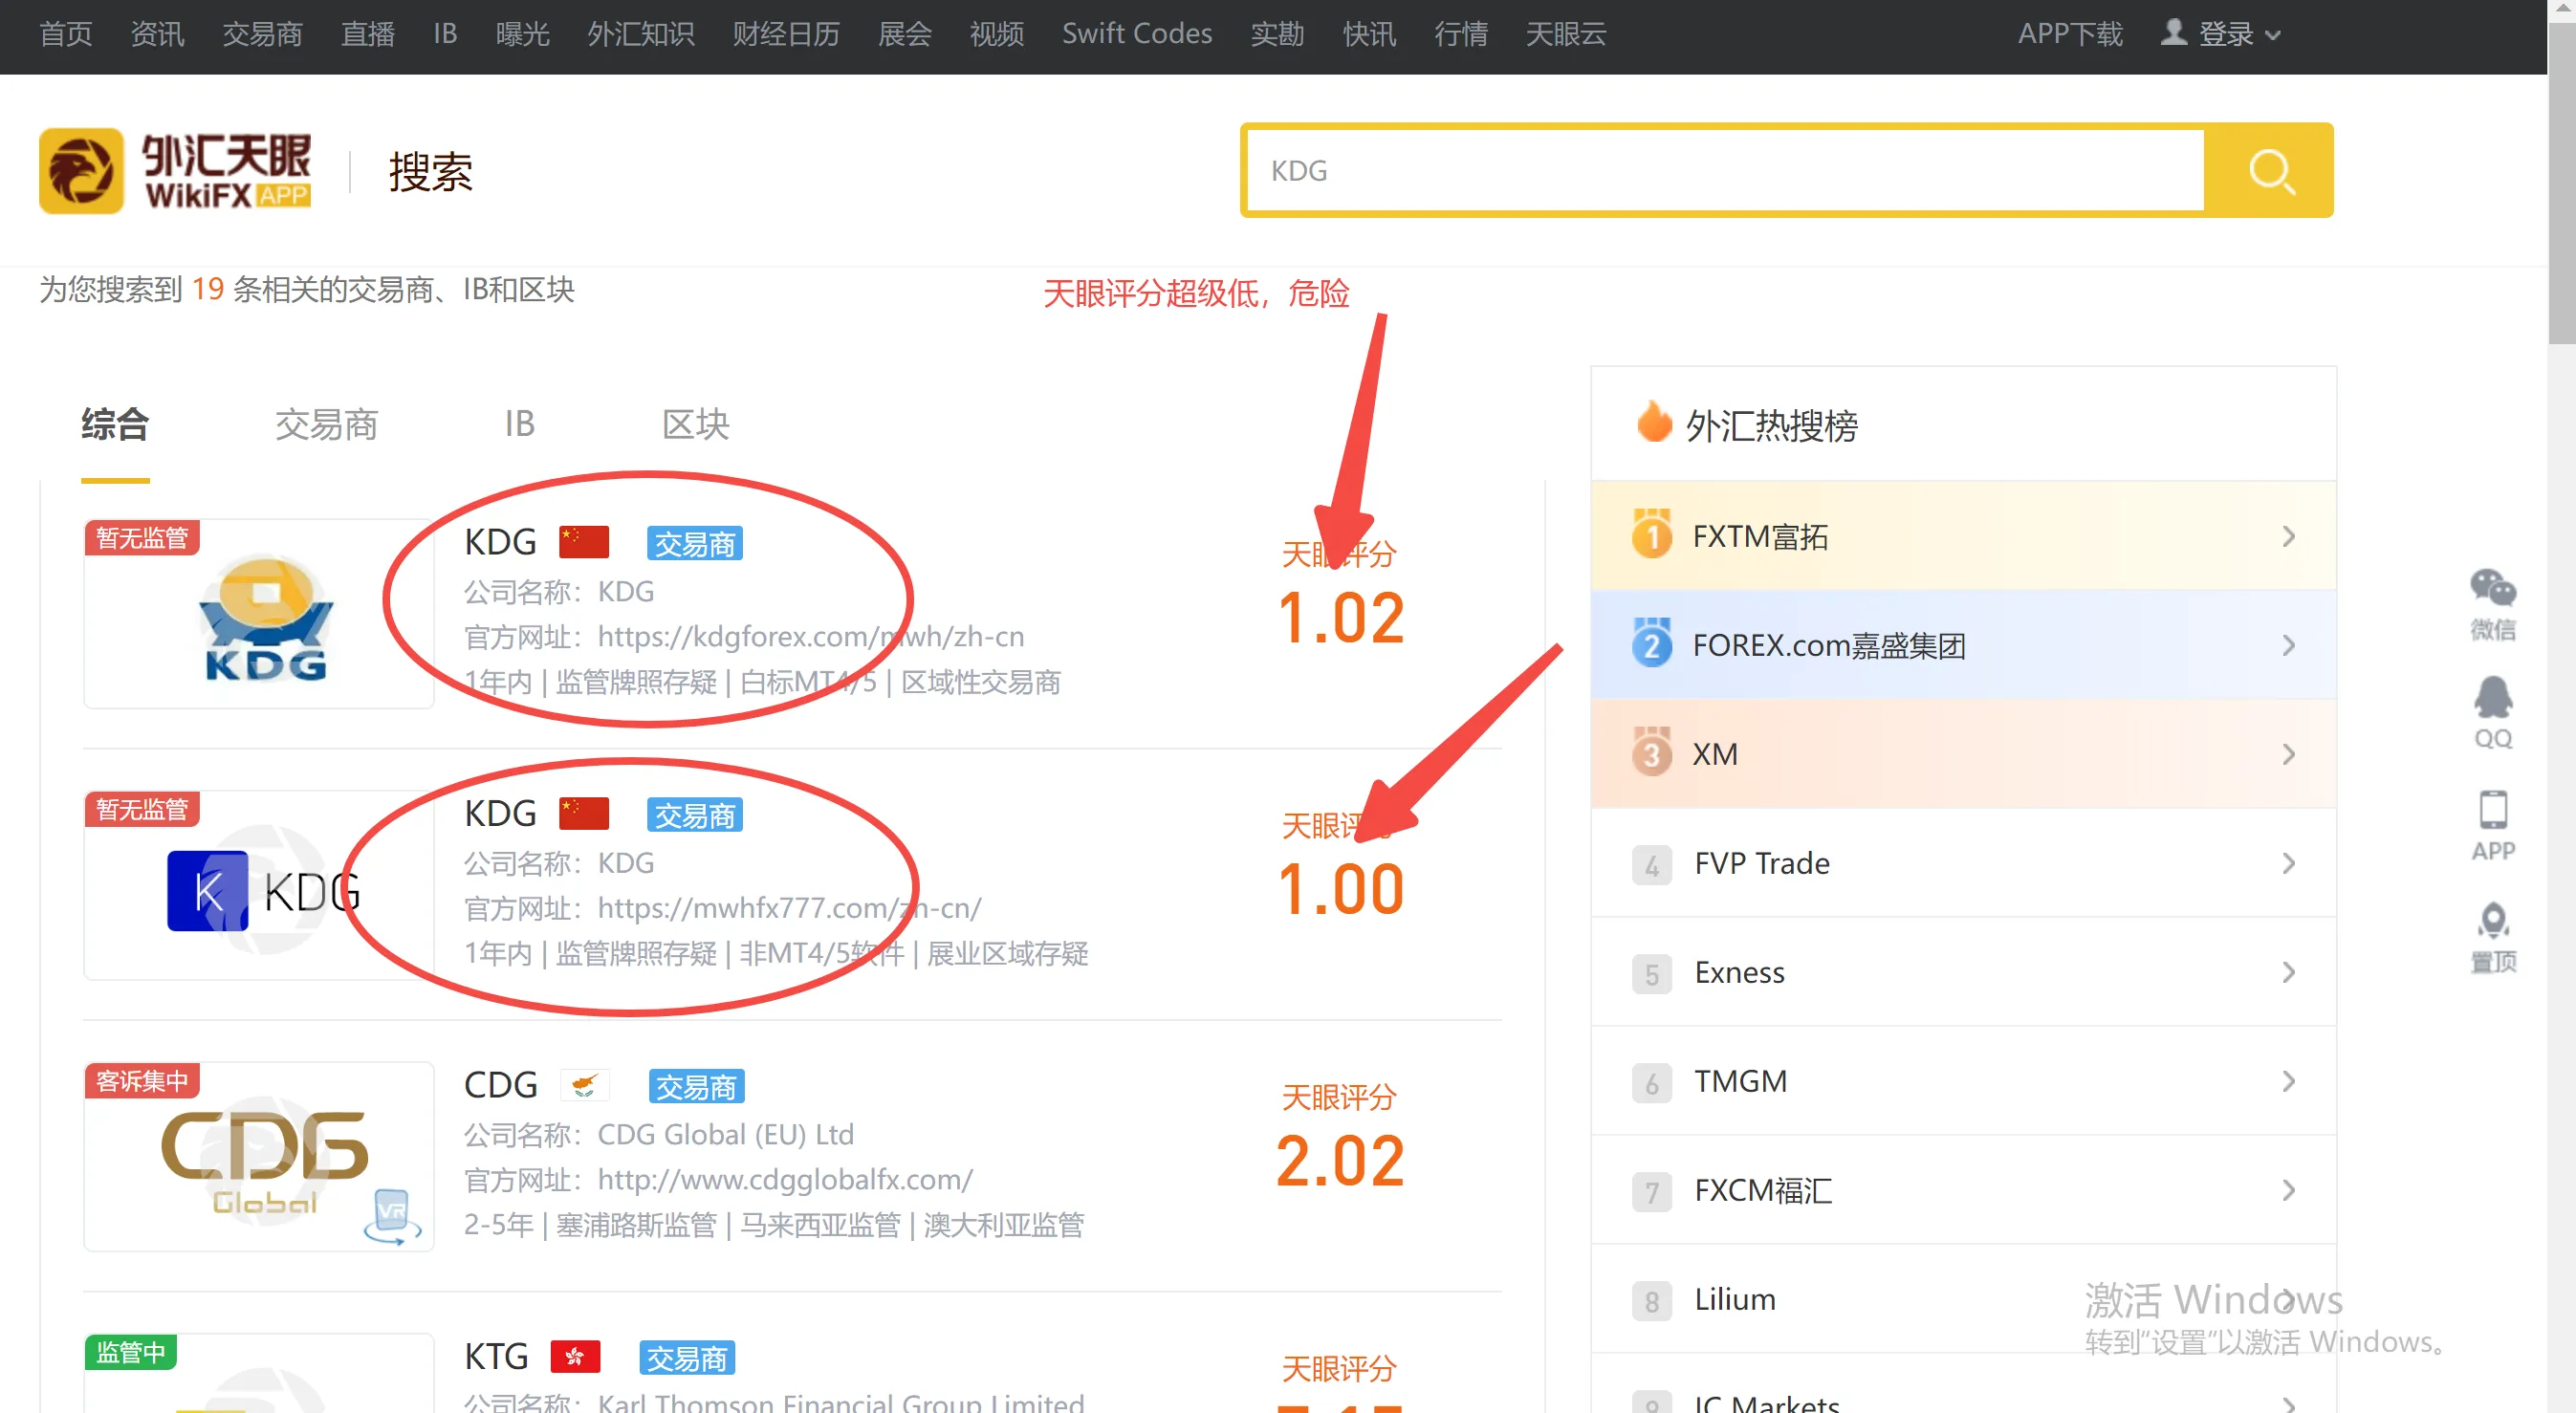The image size is (2576, 1413).
Task: Click the 交易商 tag on CDG result
Action: pos(696,1085)
